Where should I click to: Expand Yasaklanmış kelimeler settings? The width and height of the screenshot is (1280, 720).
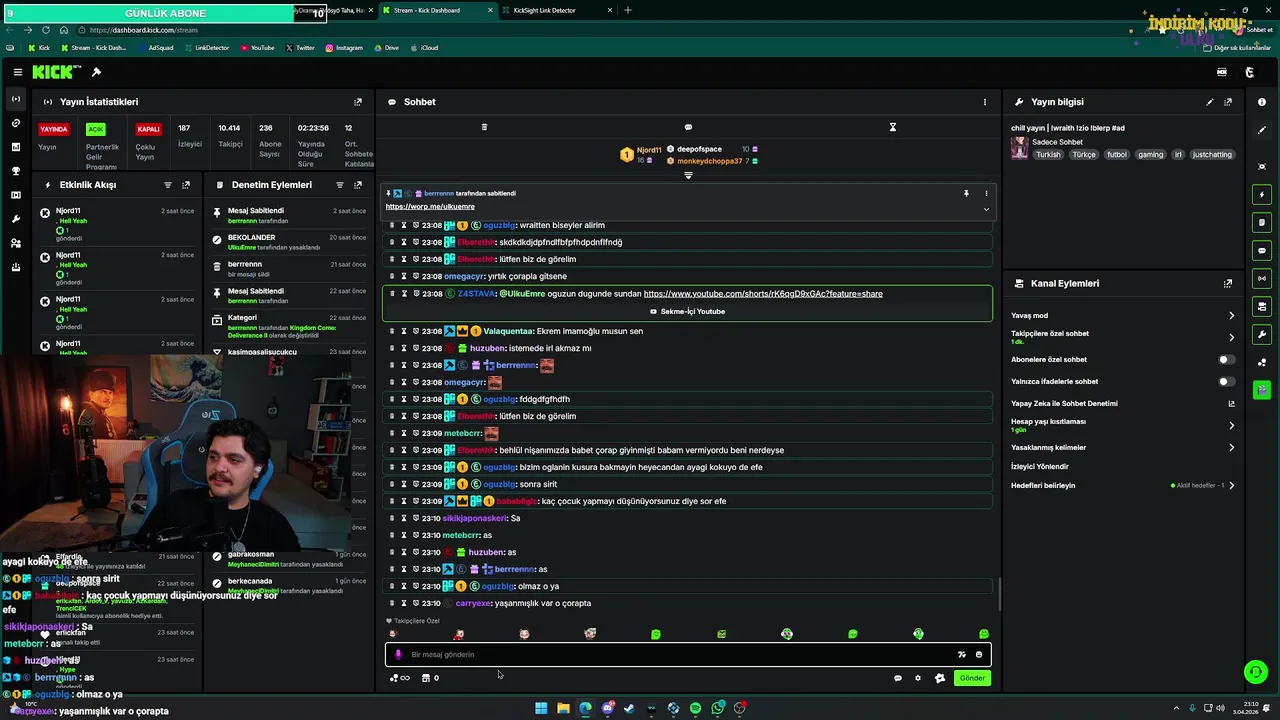tap(1231, 447)
